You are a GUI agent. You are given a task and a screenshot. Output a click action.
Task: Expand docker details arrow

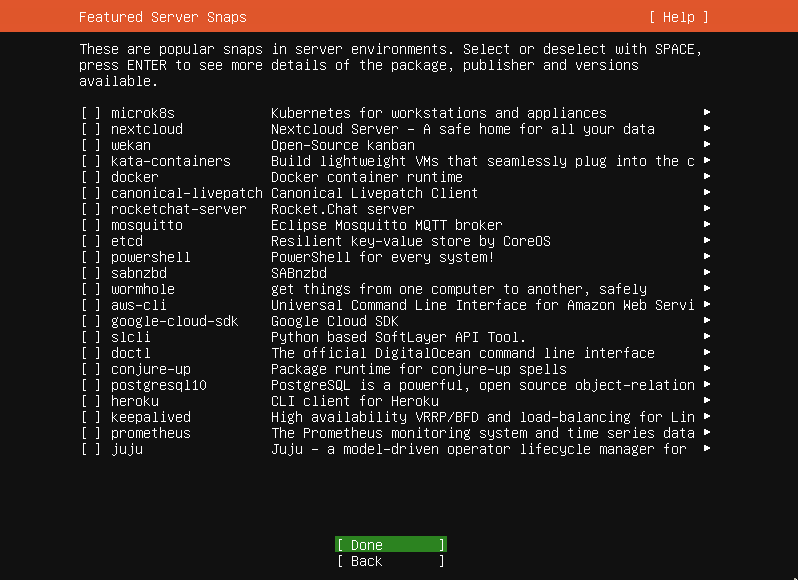tap(707, 176)
